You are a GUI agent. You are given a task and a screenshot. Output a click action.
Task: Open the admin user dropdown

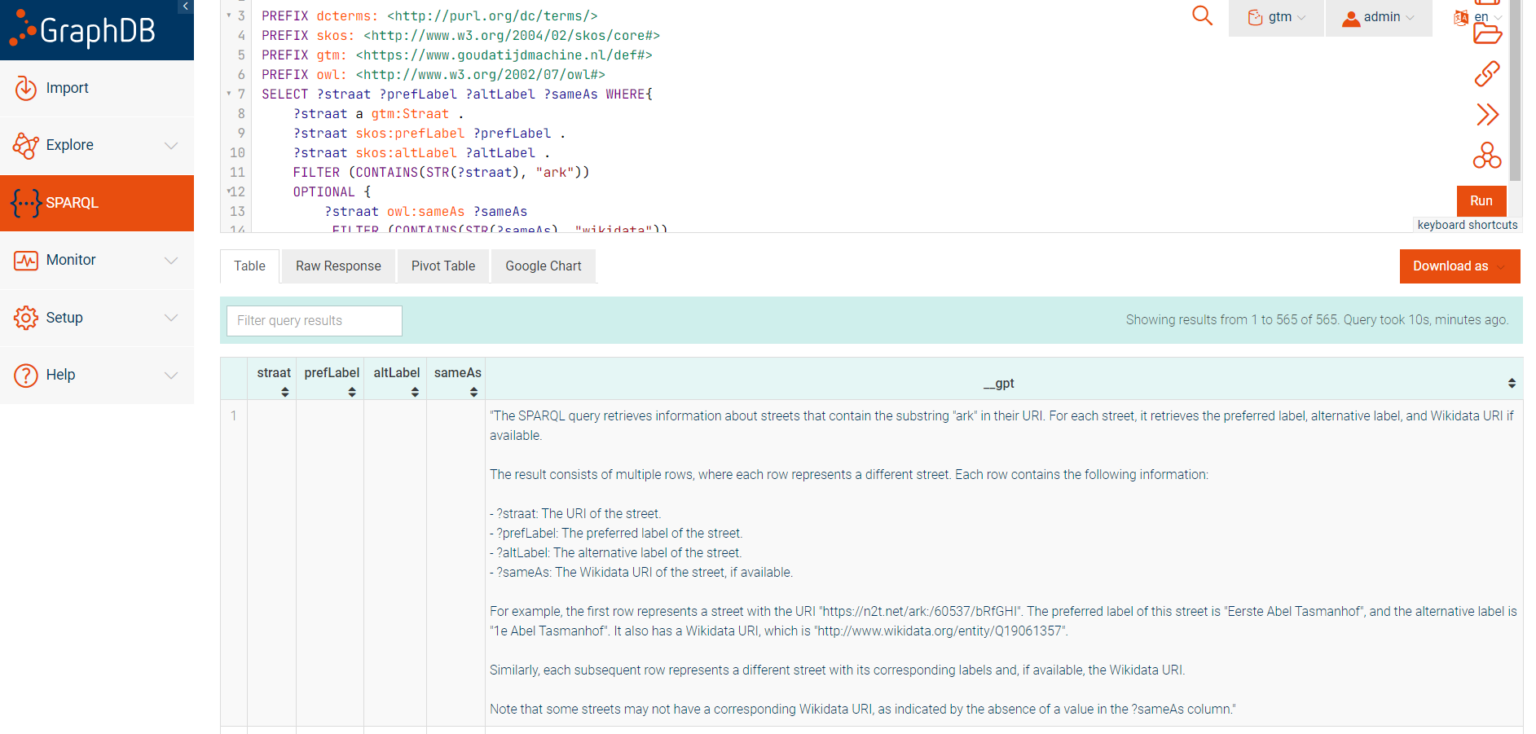(1378, 16)
